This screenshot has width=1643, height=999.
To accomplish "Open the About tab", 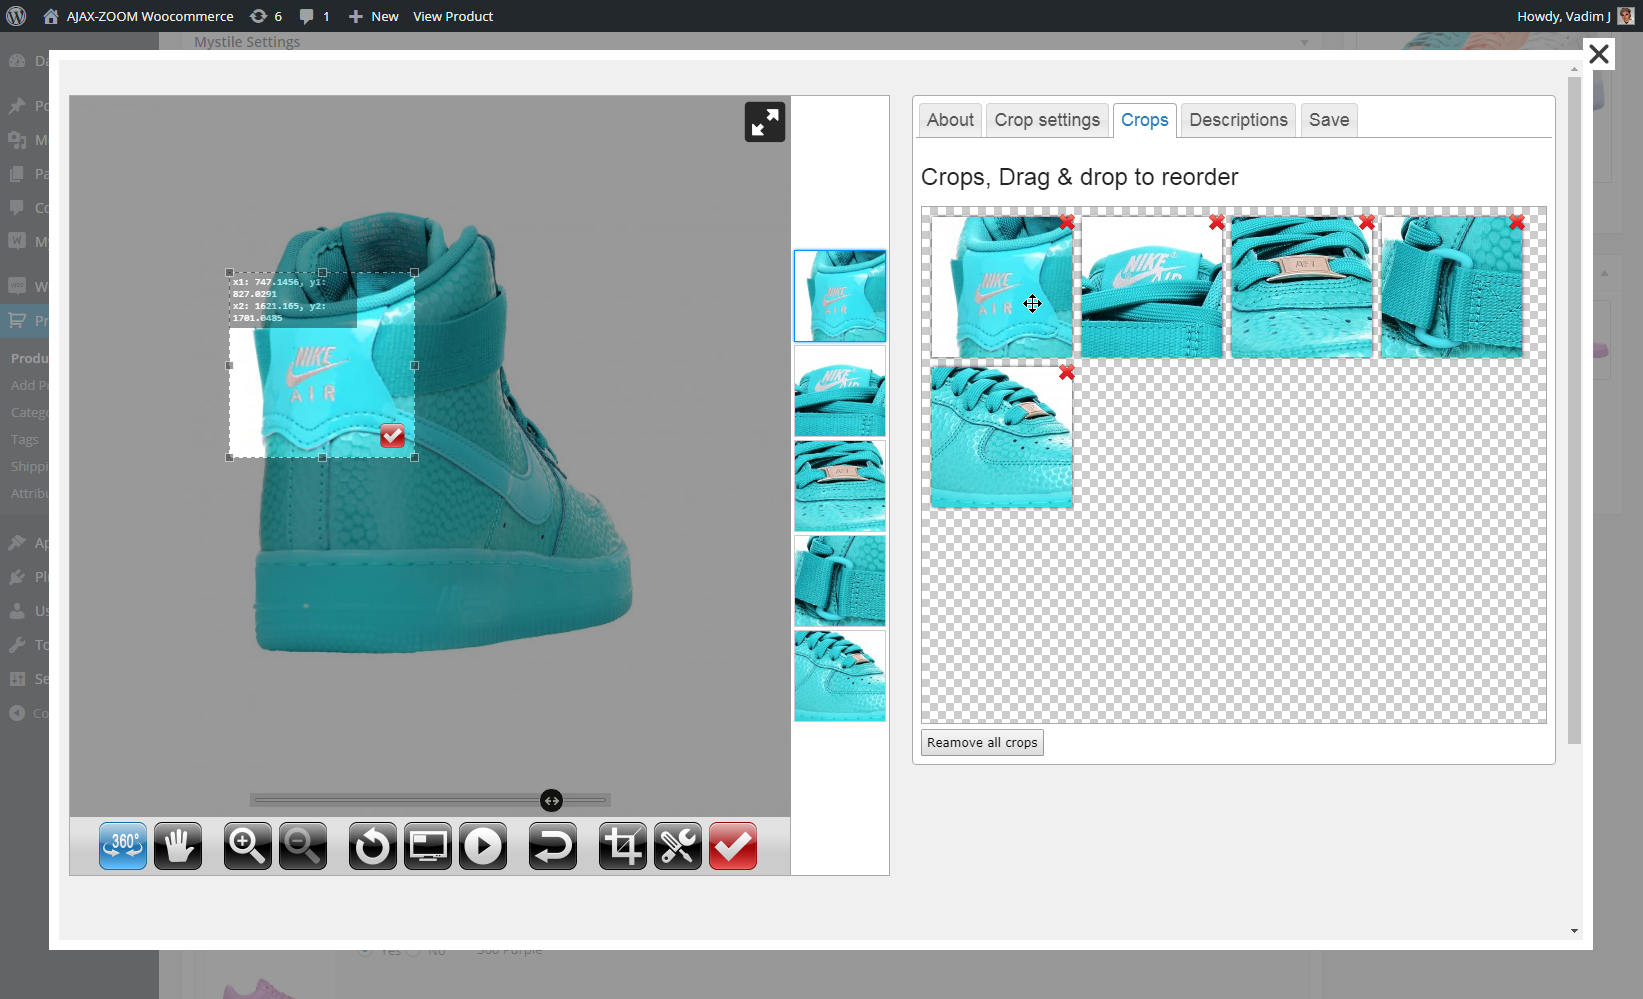I will (950, 120).
